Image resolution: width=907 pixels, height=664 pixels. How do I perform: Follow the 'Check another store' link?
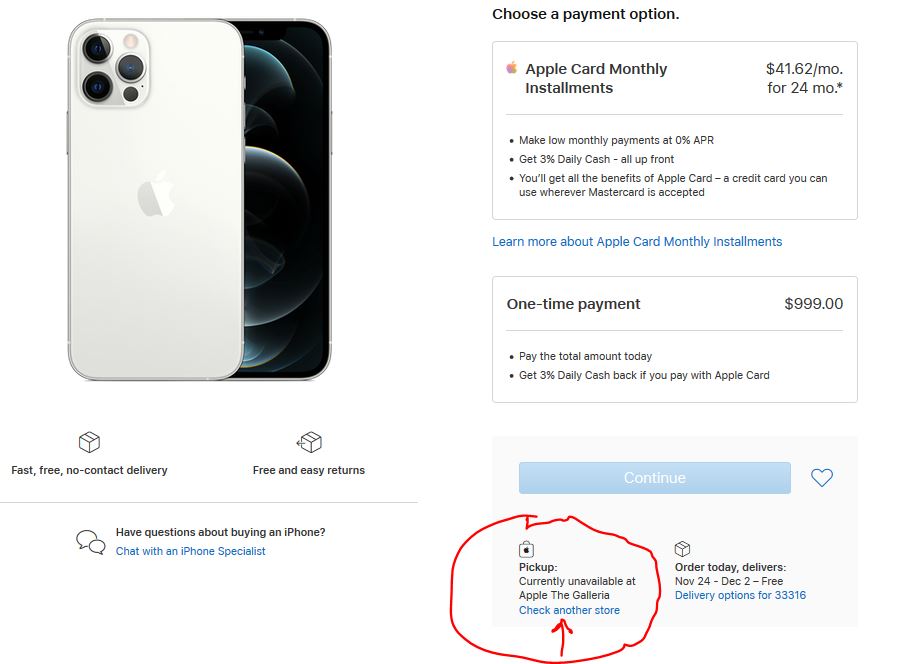click(570, 609)
